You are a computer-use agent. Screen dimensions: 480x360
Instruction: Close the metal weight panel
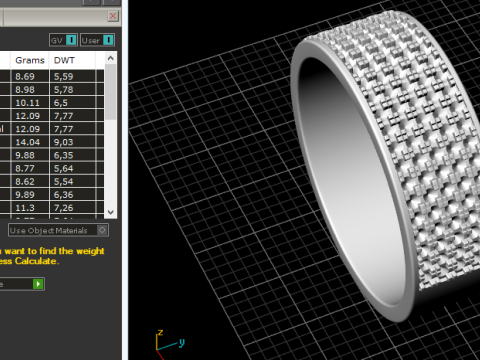[x=113, y=16]
